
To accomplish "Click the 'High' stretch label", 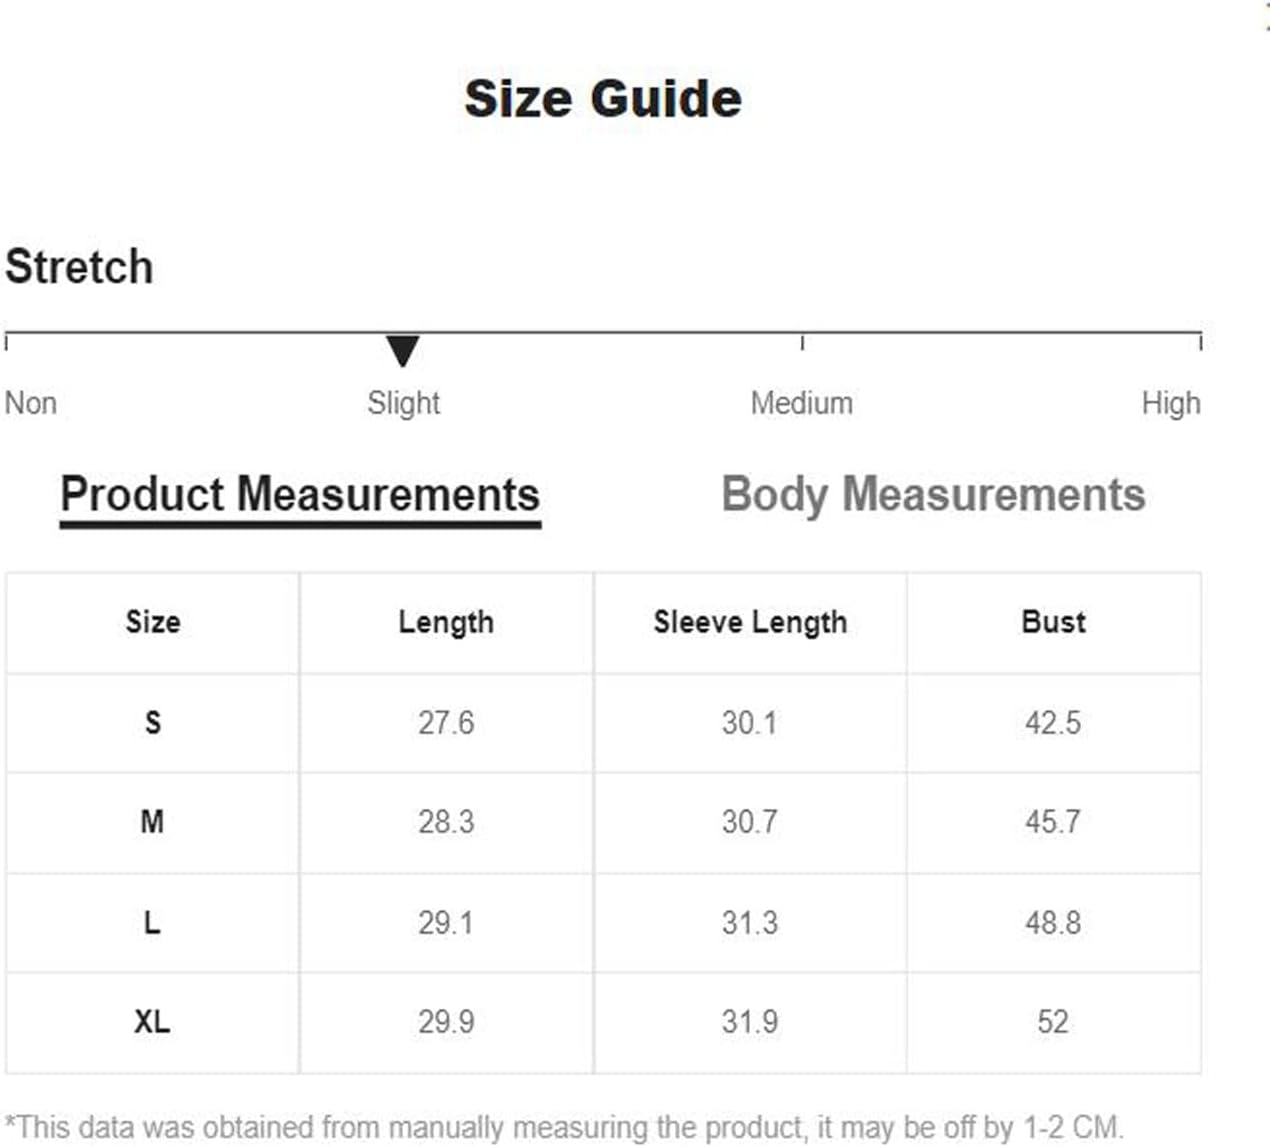I will click(x=1171, y=403).
